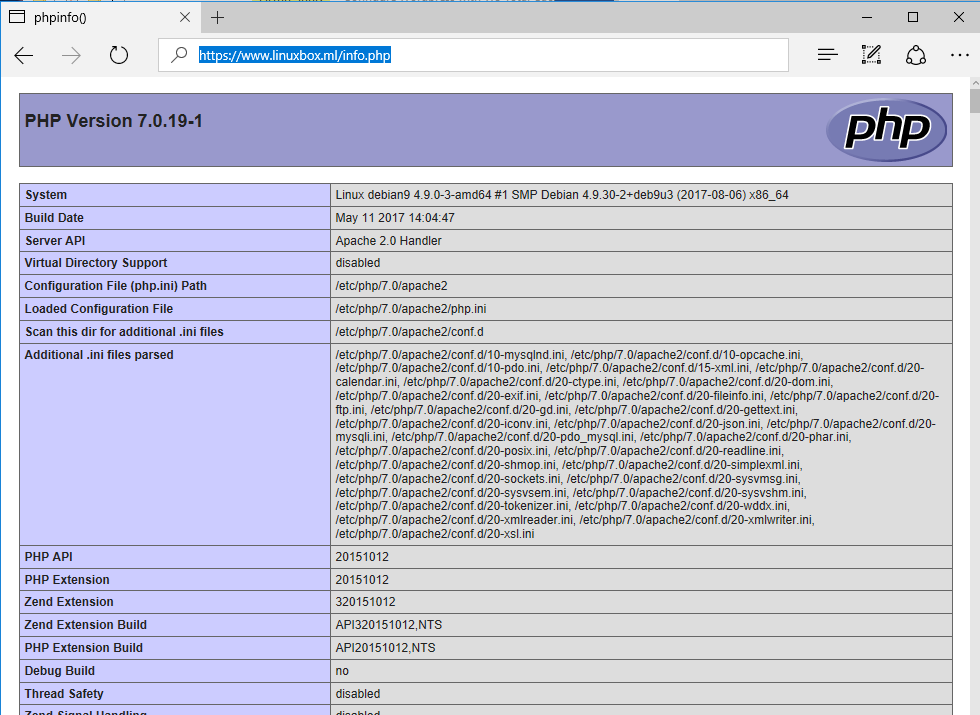Click the PHP Version 7.0.19-1 heading
Image resolution: width=980 pixels, height=715 pixels.
coord(118,121)
